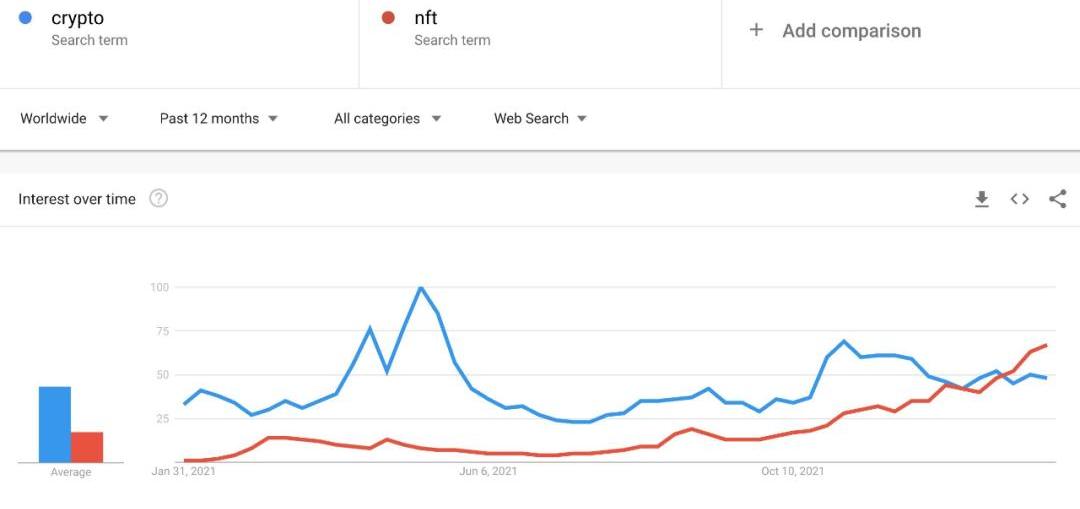Download the Interest over time chart data
The width and height of the screenshot is (1080, 509).
(982, 199)
